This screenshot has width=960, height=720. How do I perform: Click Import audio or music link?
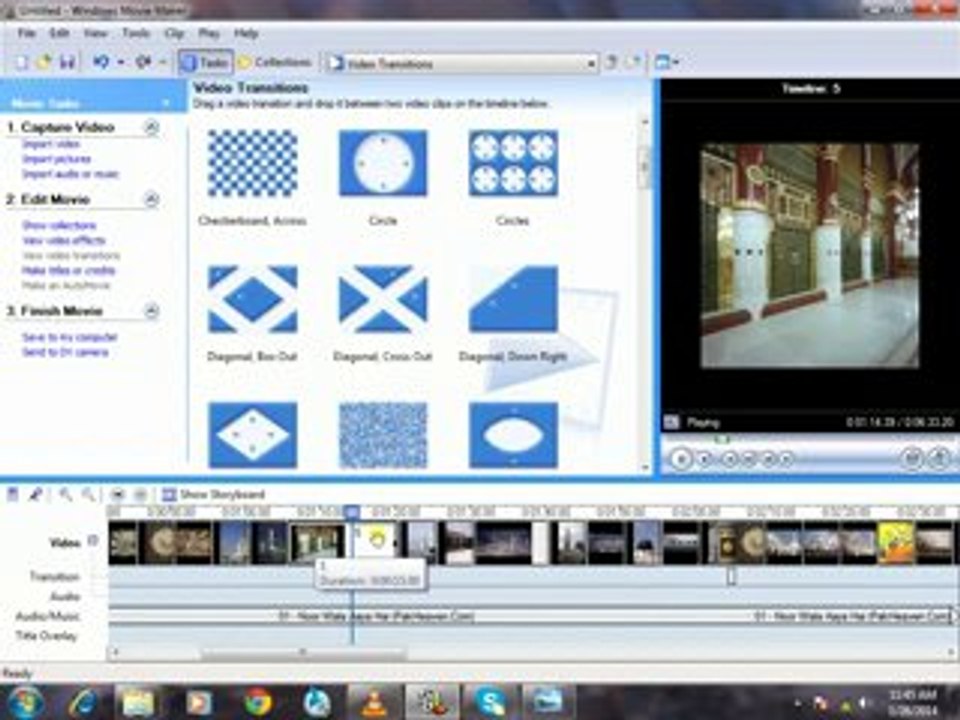pyautogui.click(x=70, y=174)
